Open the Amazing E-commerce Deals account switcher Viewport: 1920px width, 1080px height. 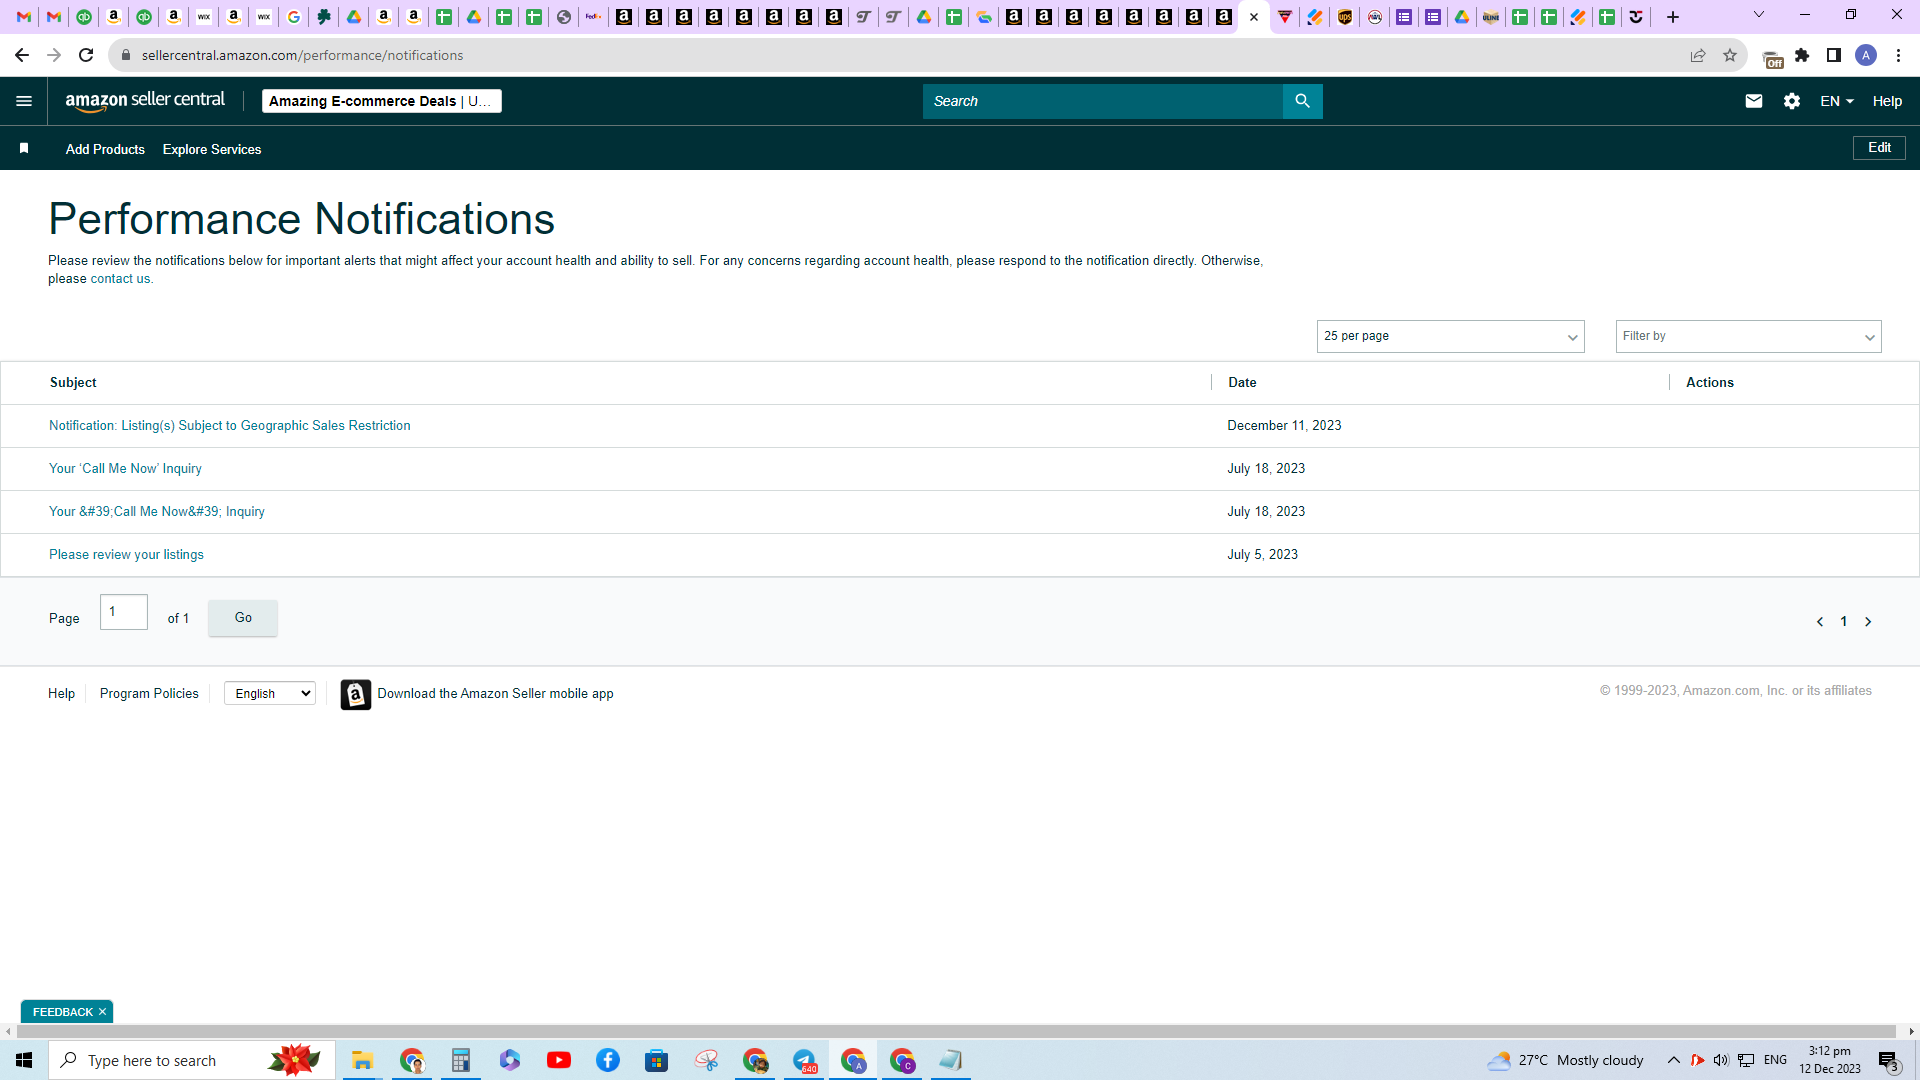tap(381, 101)
